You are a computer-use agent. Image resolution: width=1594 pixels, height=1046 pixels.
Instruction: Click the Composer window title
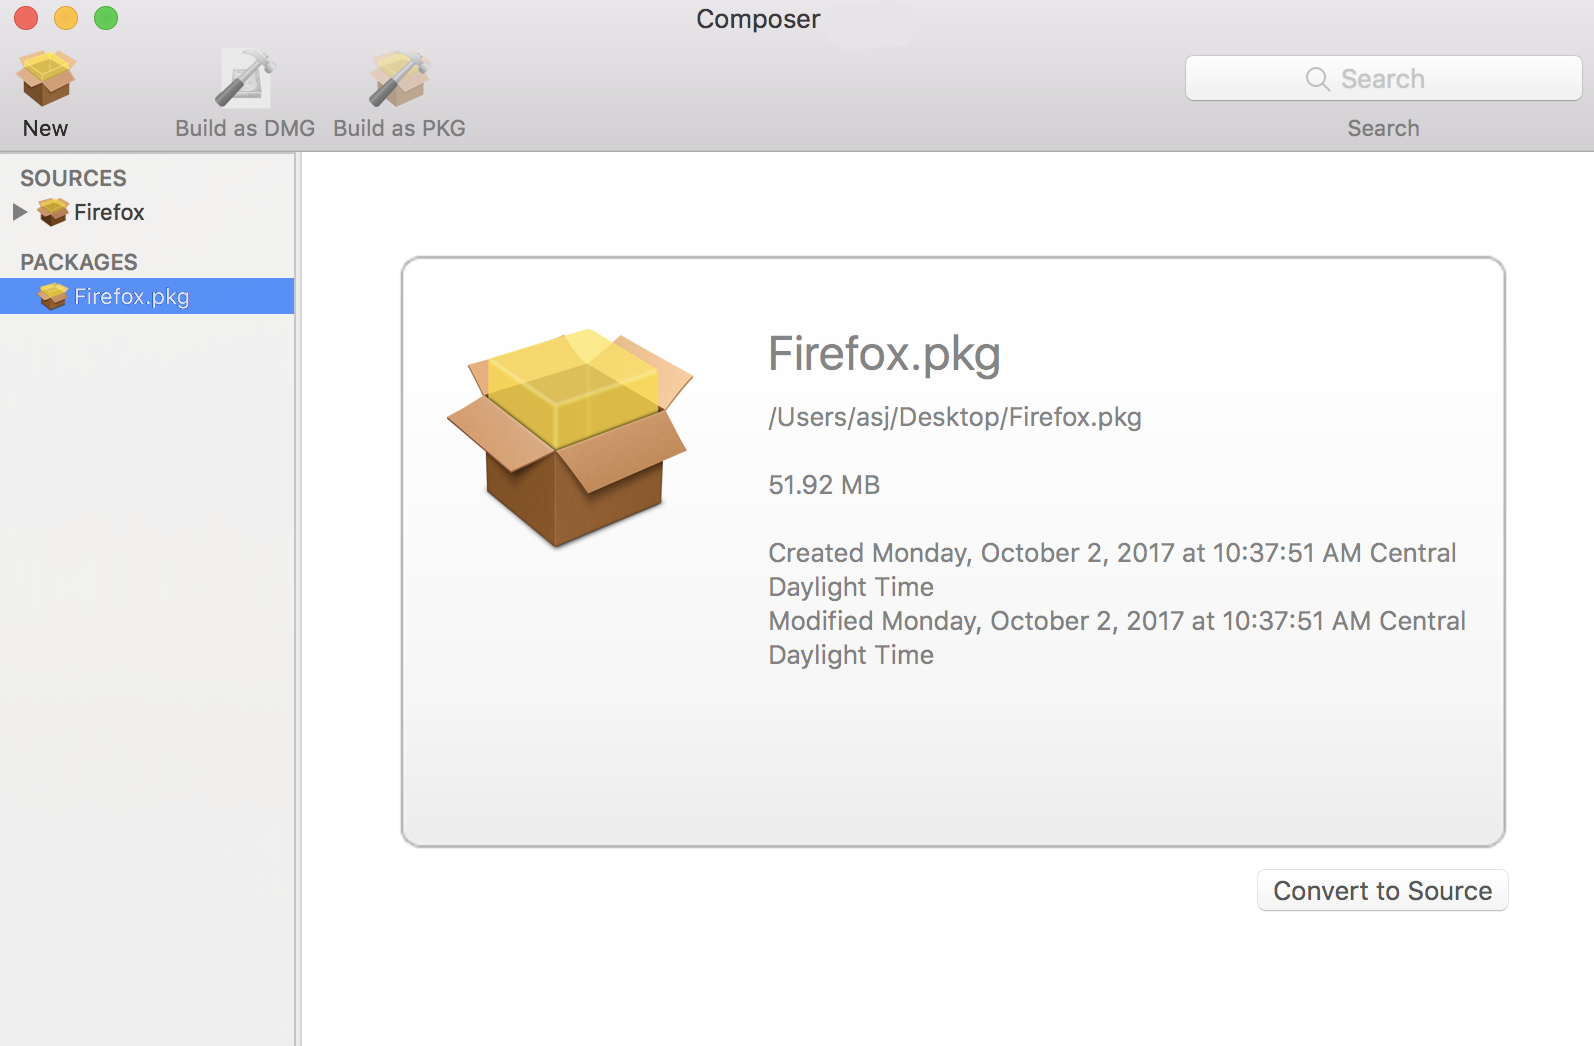pos(758,19)
